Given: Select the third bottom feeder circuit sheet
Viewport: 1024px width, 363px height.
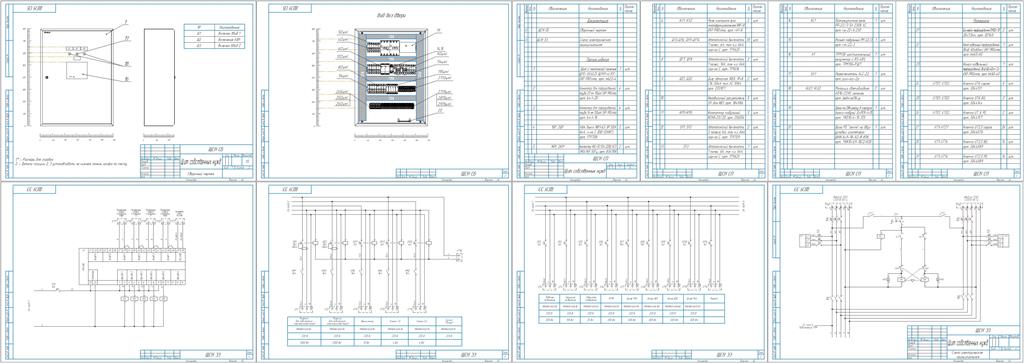Looking at the screenshot, I should 641,272.
